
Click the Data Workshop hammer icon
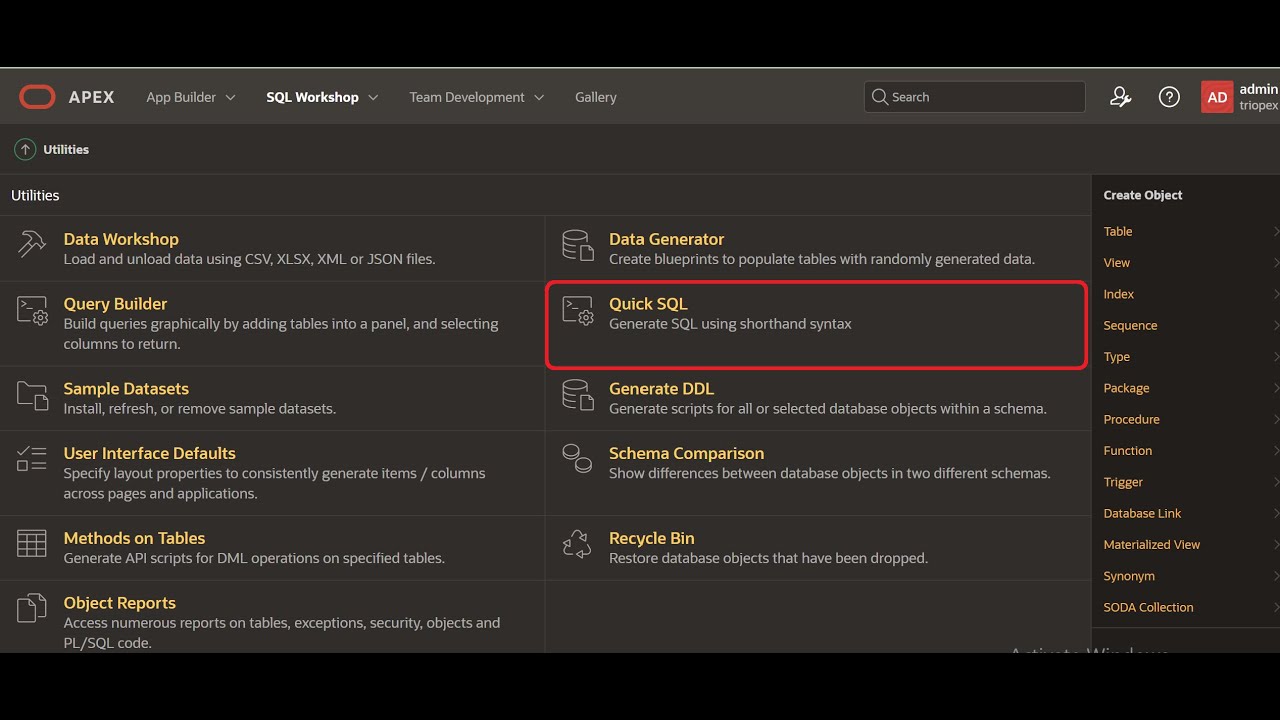pyautogui.click(x=32, y=245)
